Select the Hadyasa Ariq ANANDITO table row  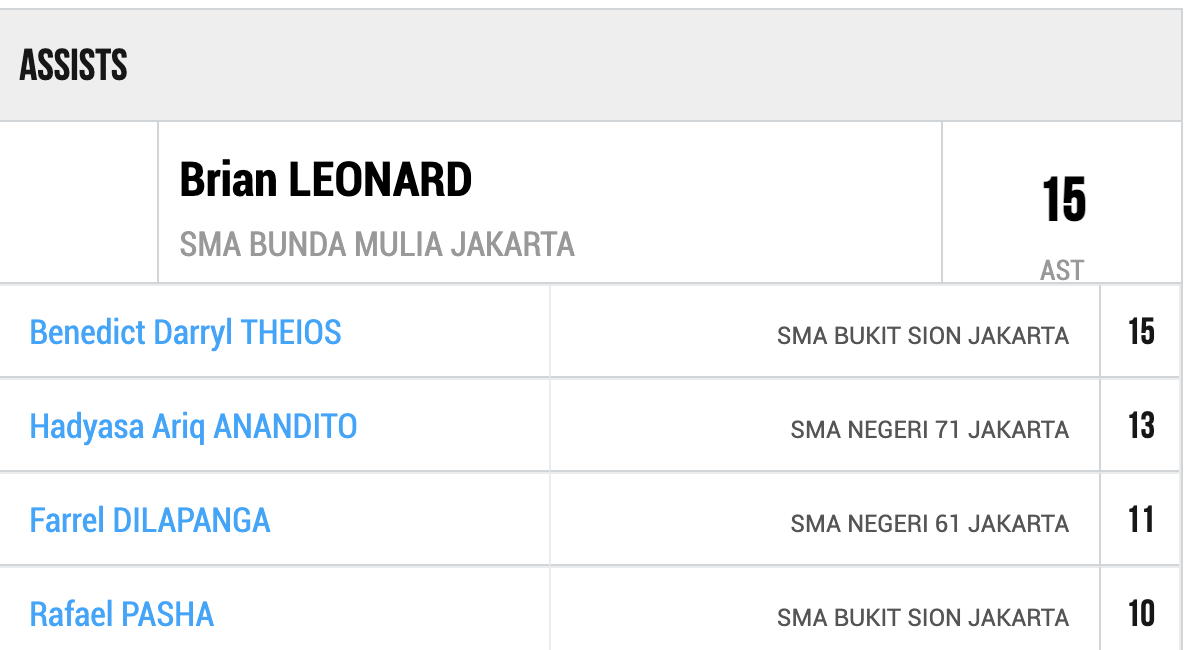(x=590, y=425)
